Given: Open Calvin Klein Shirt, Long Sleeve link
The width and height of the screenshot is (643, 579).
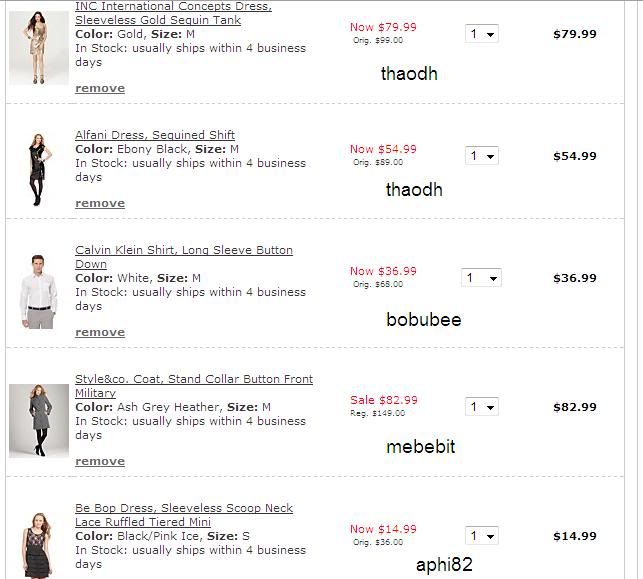Looking at the screenshot, I should [184, 250].
